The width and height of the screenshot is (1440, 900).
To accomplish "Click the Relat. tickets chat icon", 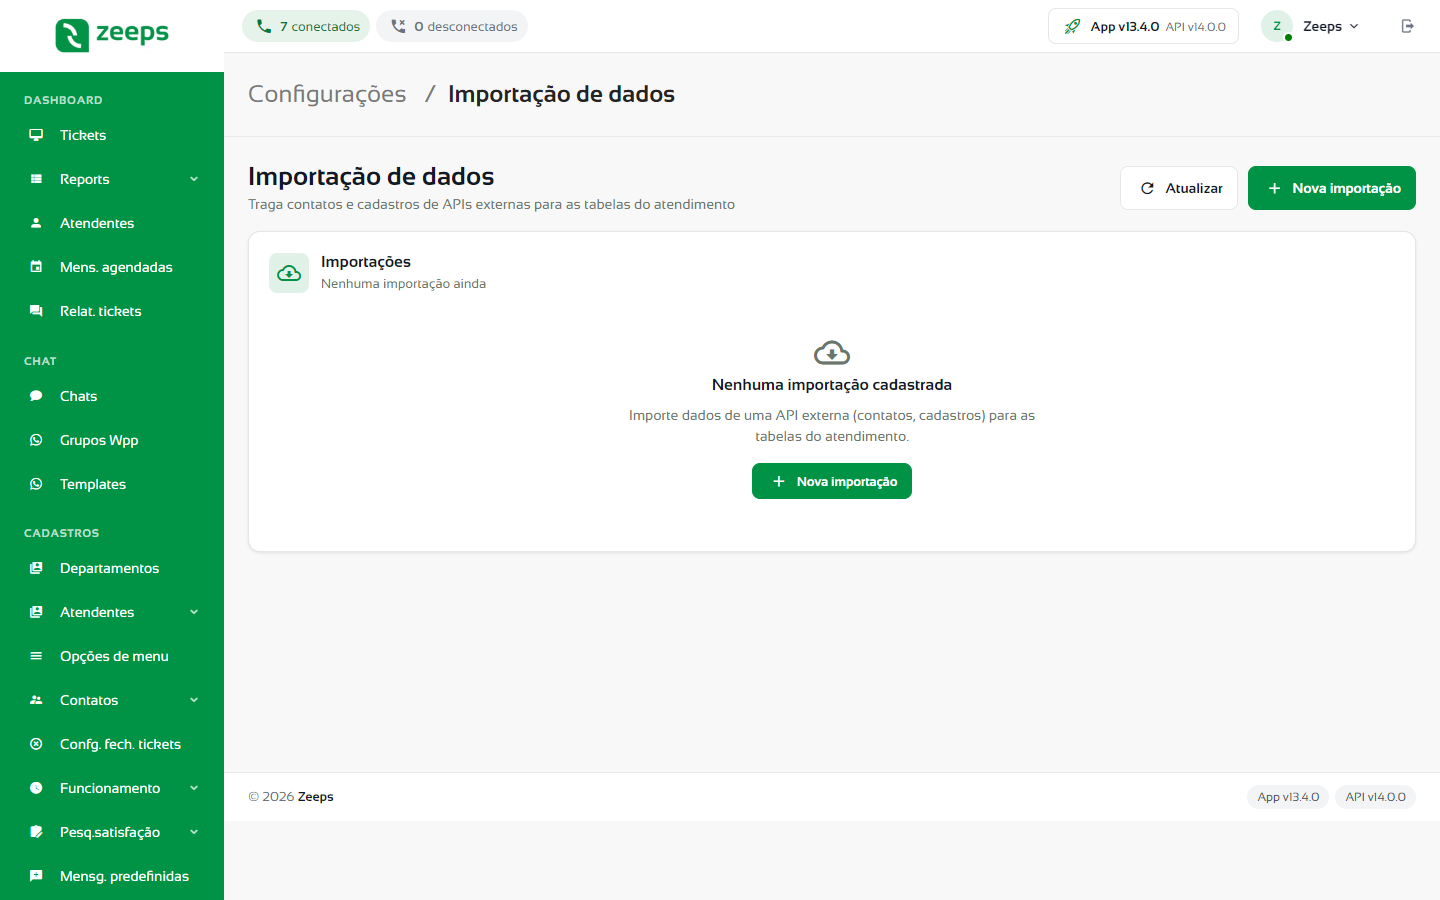I will tap(36, 311).
